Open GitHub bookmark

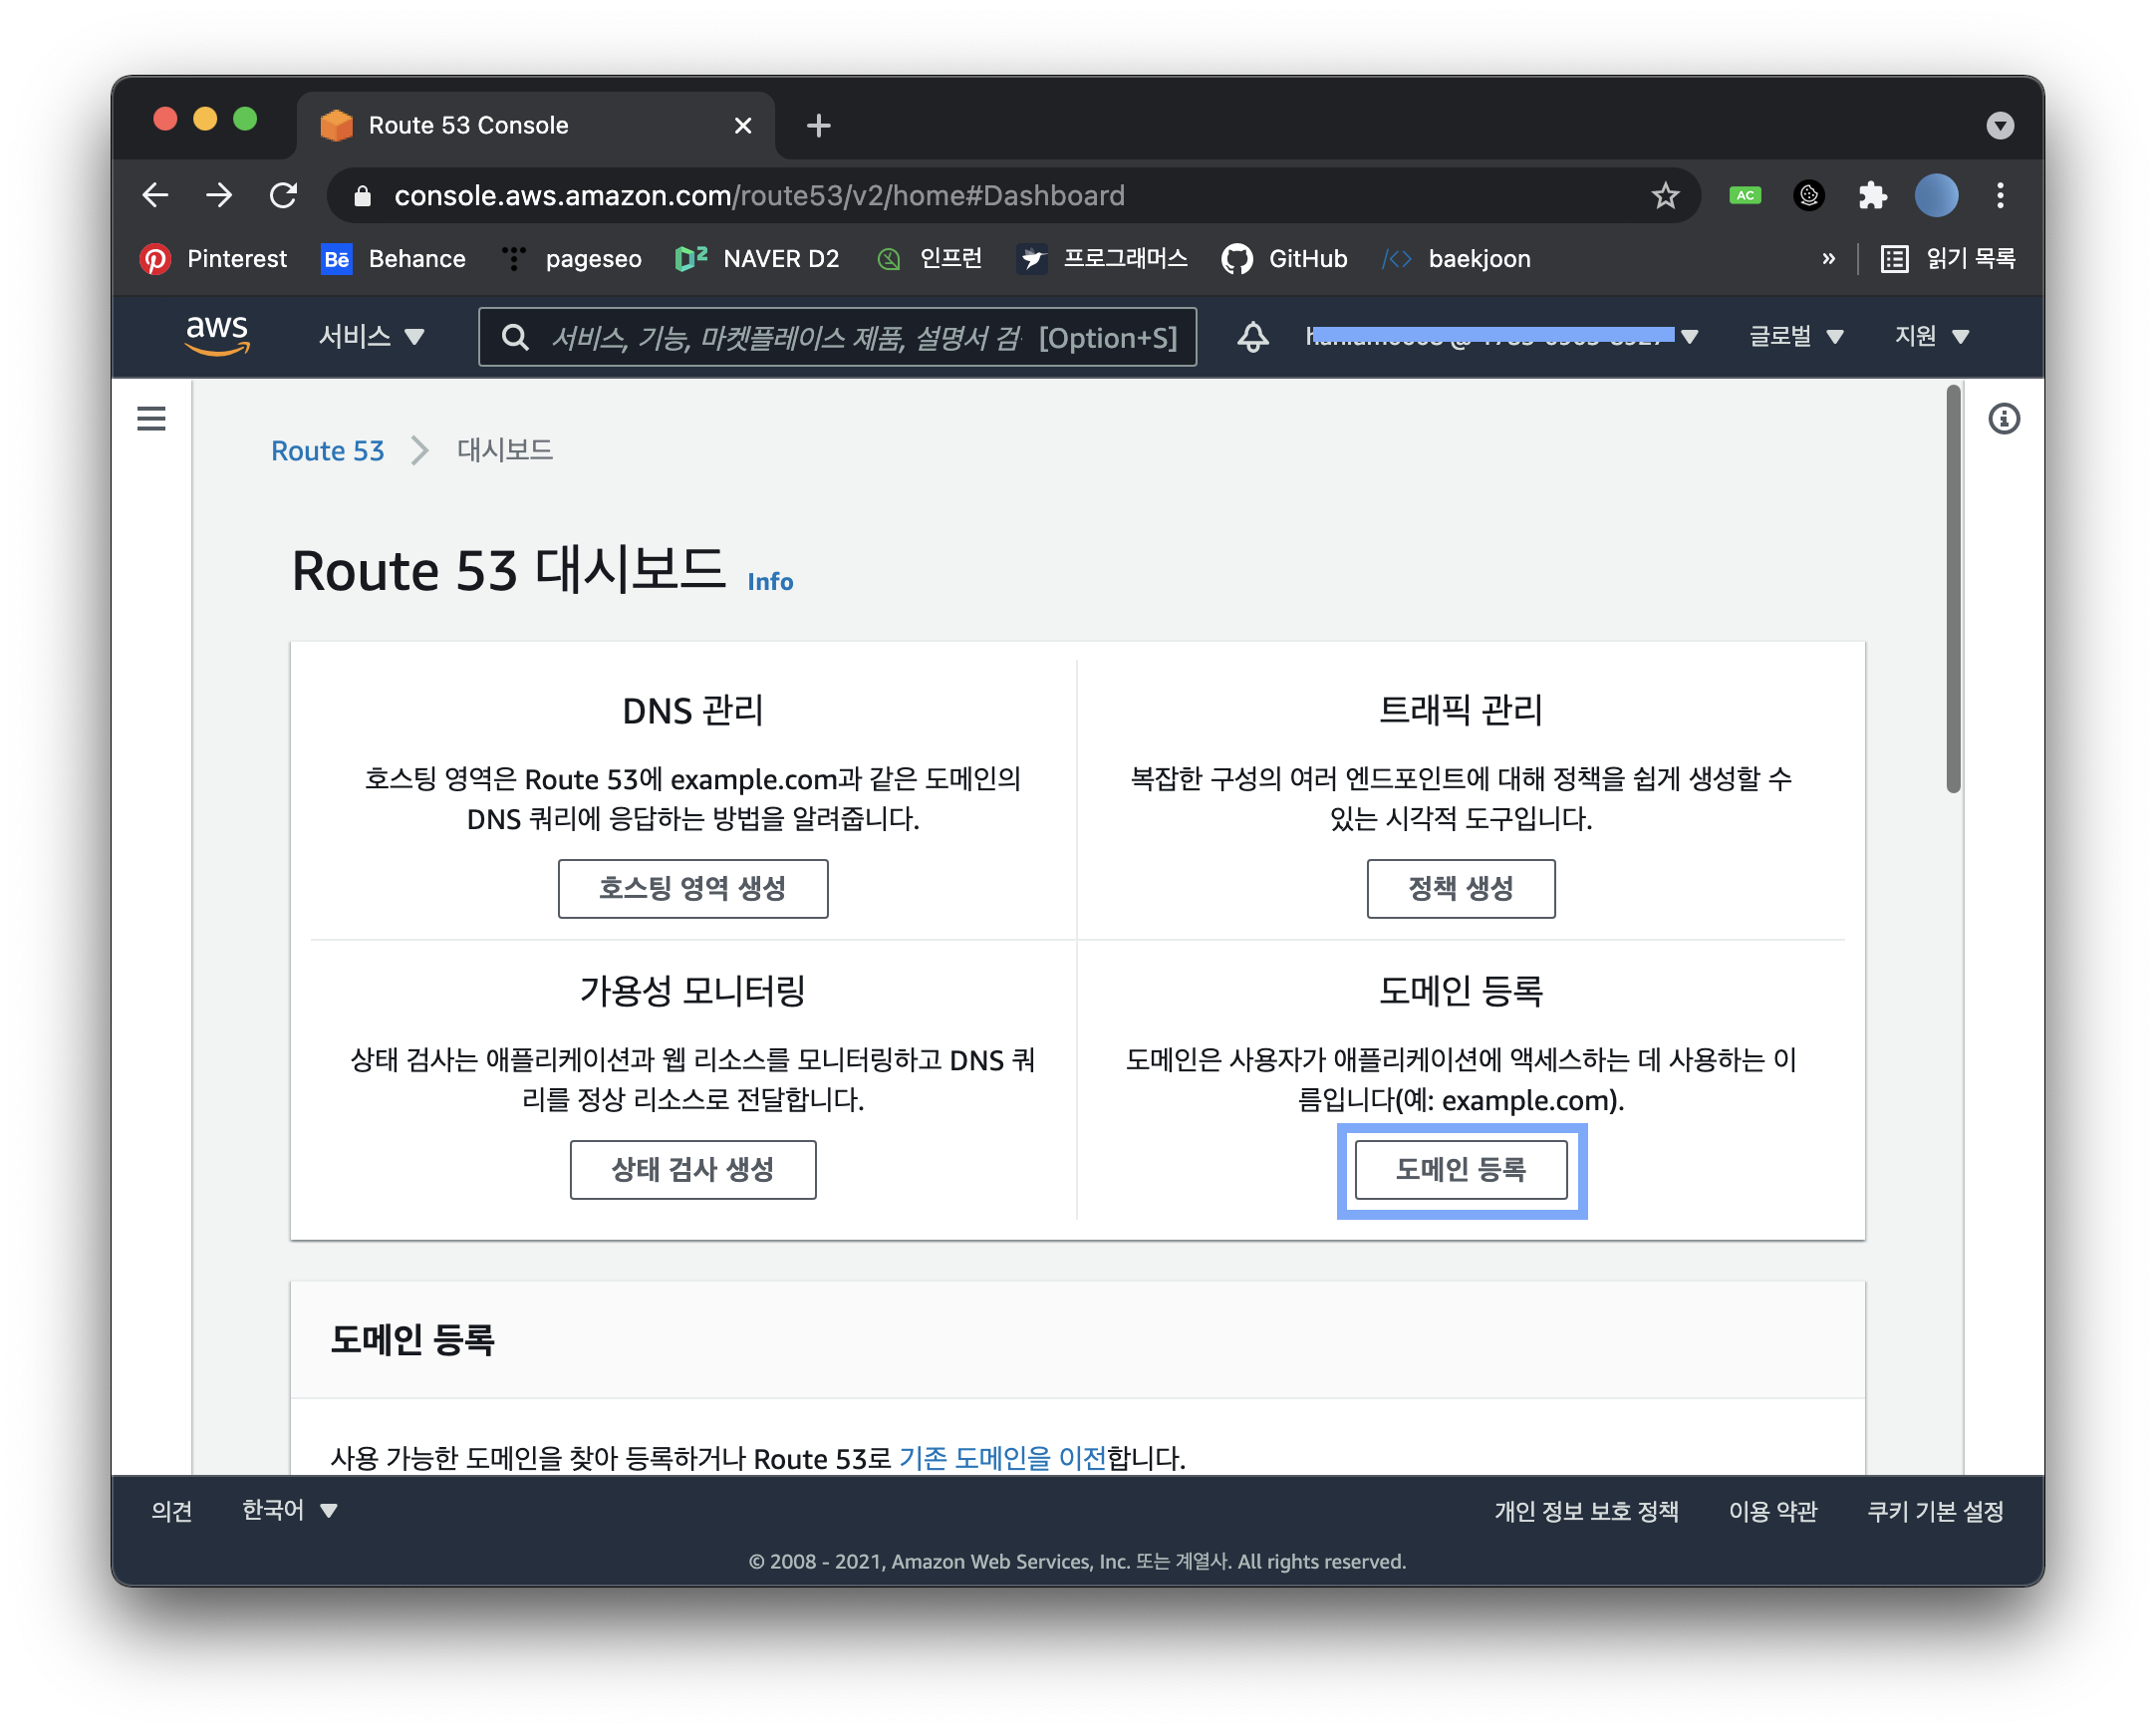click(x=1285, y=259)
